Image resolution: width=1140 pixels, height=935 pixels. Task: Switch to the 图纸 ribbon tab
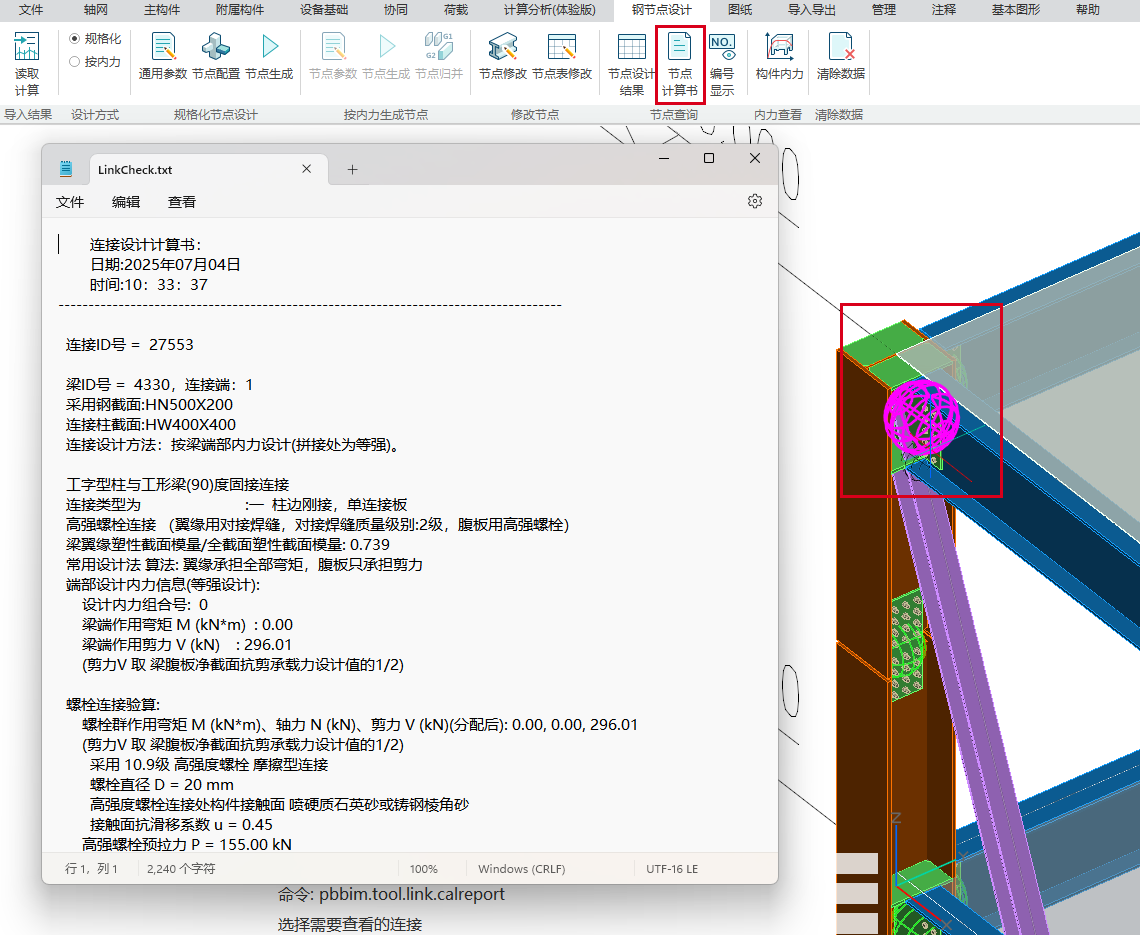click(x=740, y=10)
